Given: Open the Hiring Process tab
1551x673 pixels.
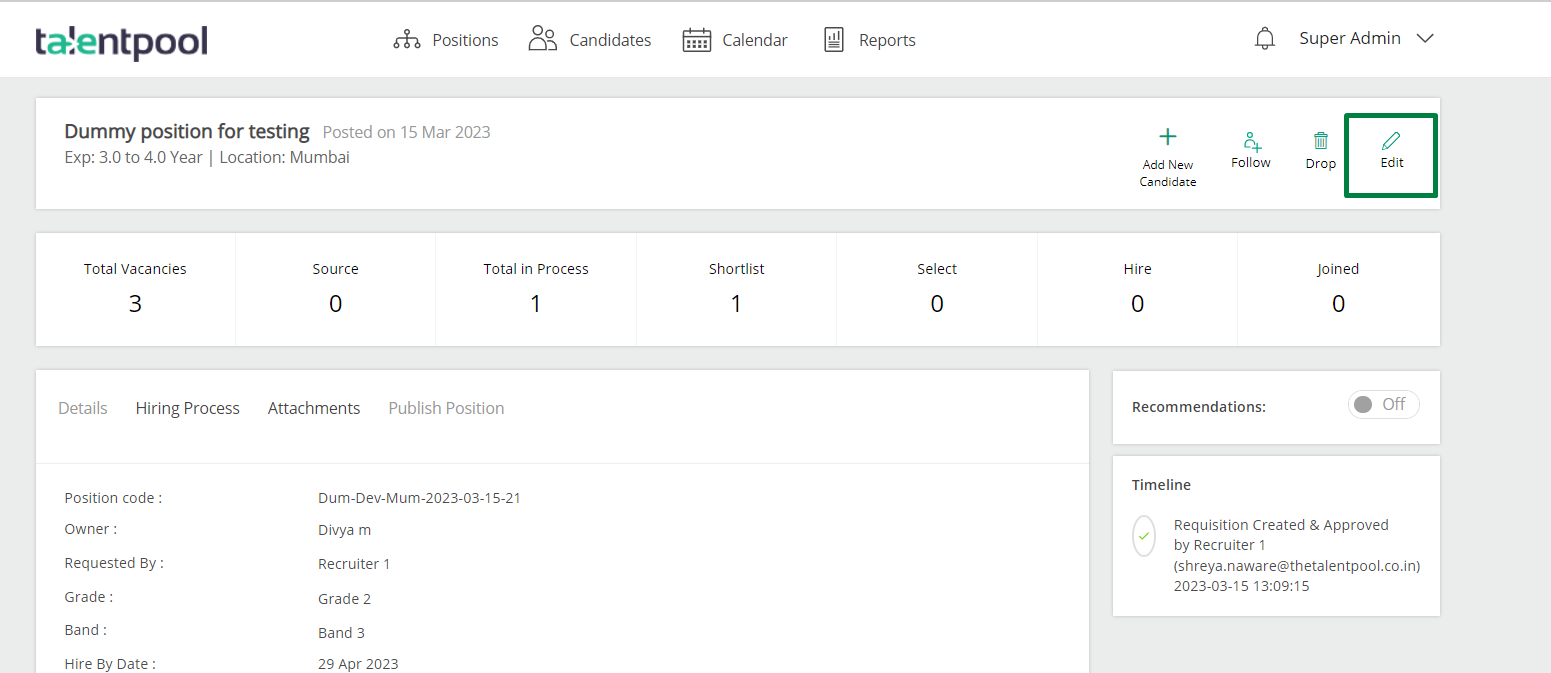Looking at the screenshot, I should (187, 408).
